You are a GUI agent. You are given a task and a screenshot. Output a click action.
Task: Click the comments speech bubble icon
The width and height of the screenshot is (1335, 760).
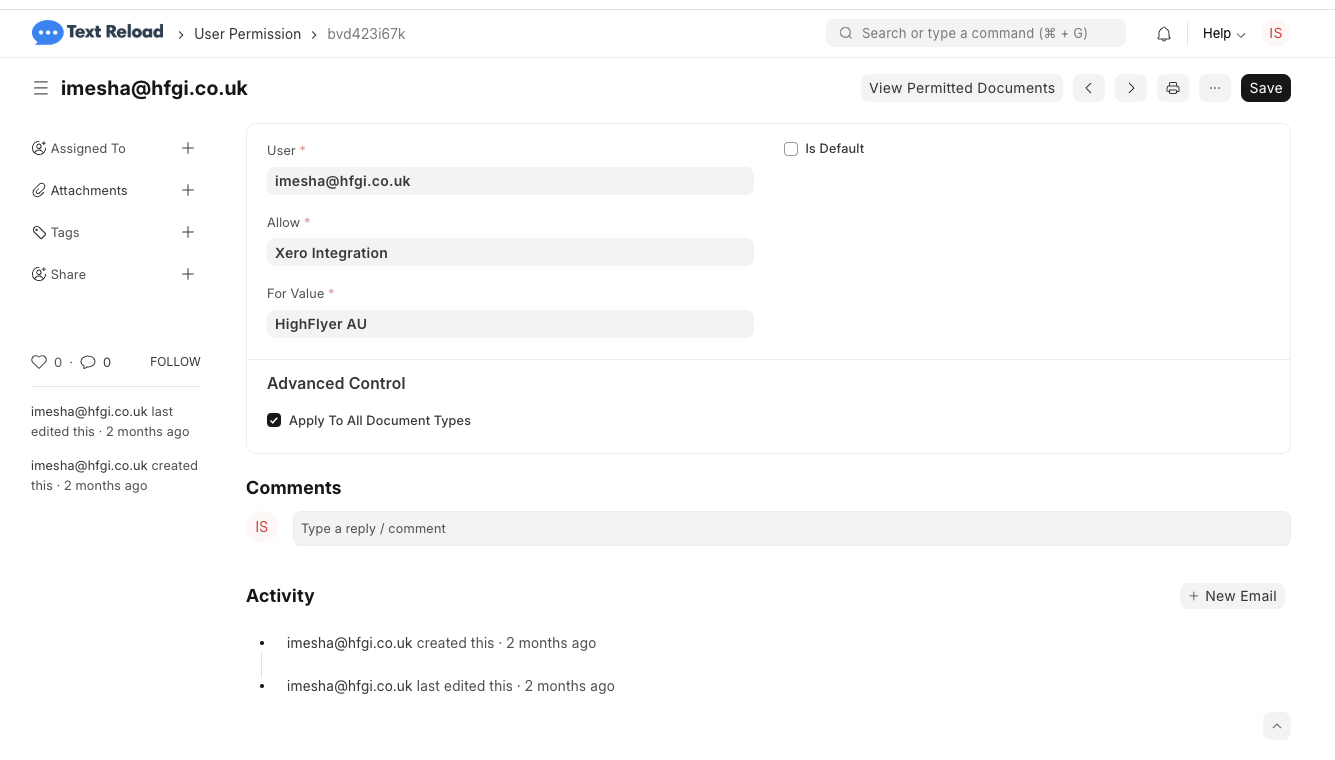pos(89,362)
